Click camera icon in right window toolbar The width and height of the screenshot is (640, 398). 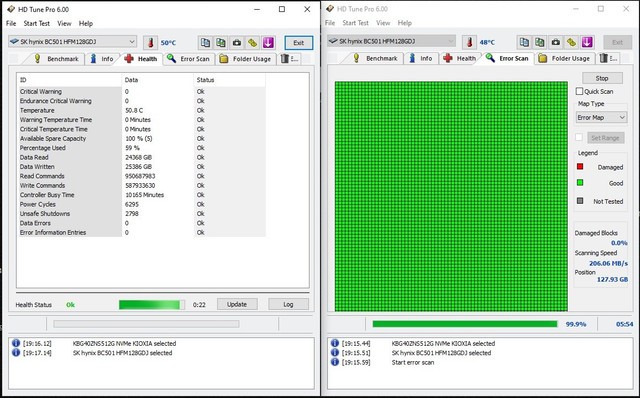556,42
